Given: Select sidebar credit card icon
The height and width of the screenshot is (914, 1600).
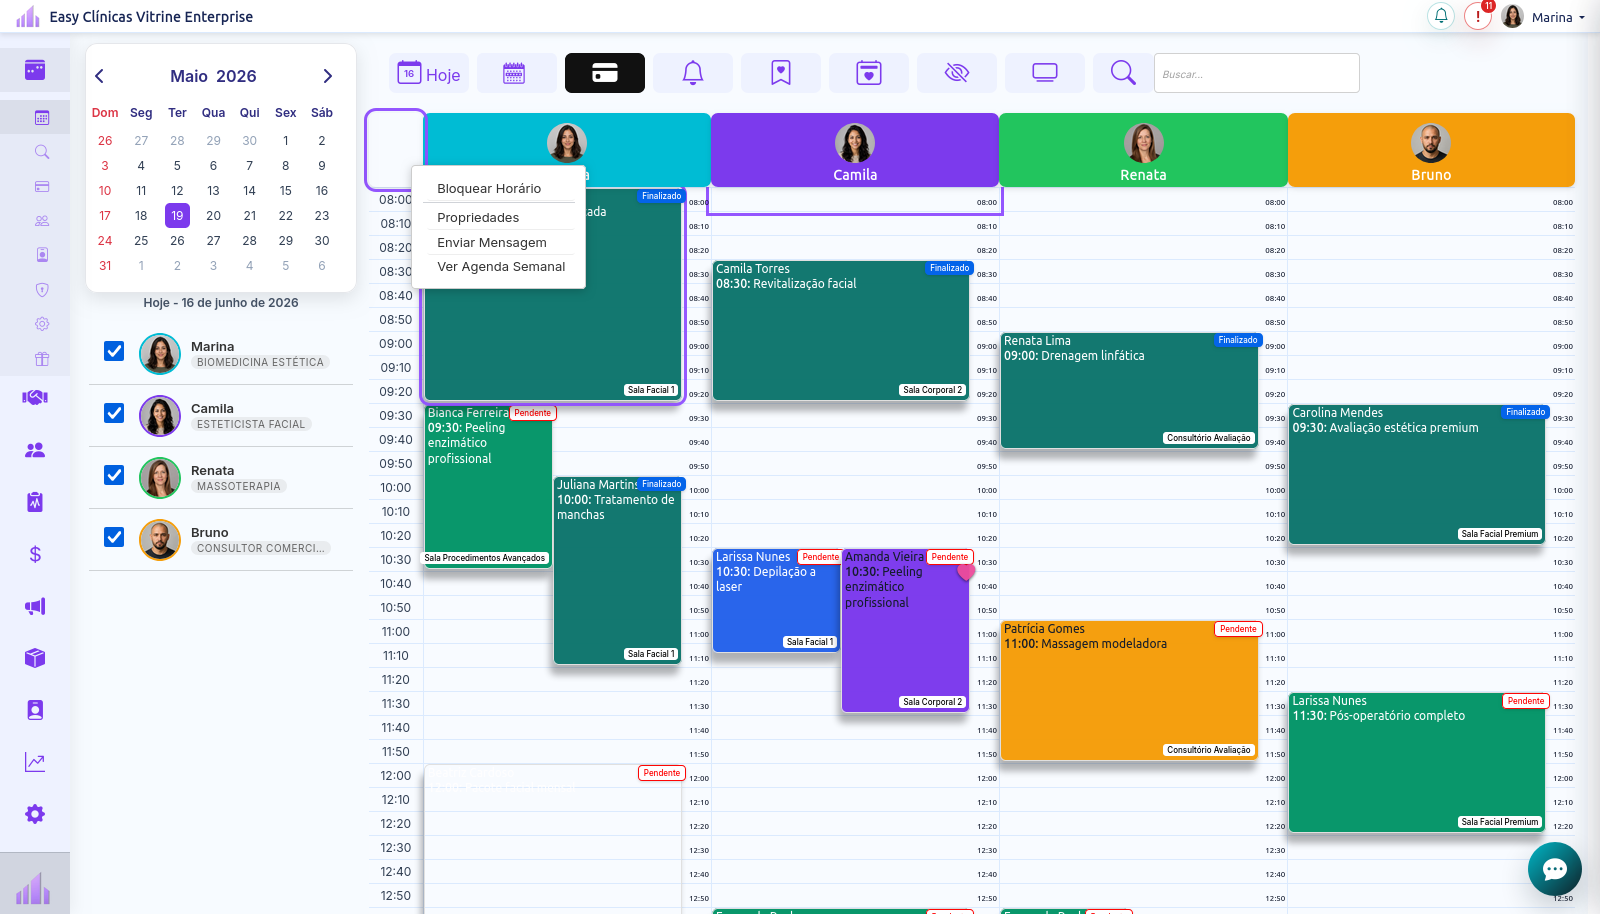Looking at the screenshot, I should 42,186.
